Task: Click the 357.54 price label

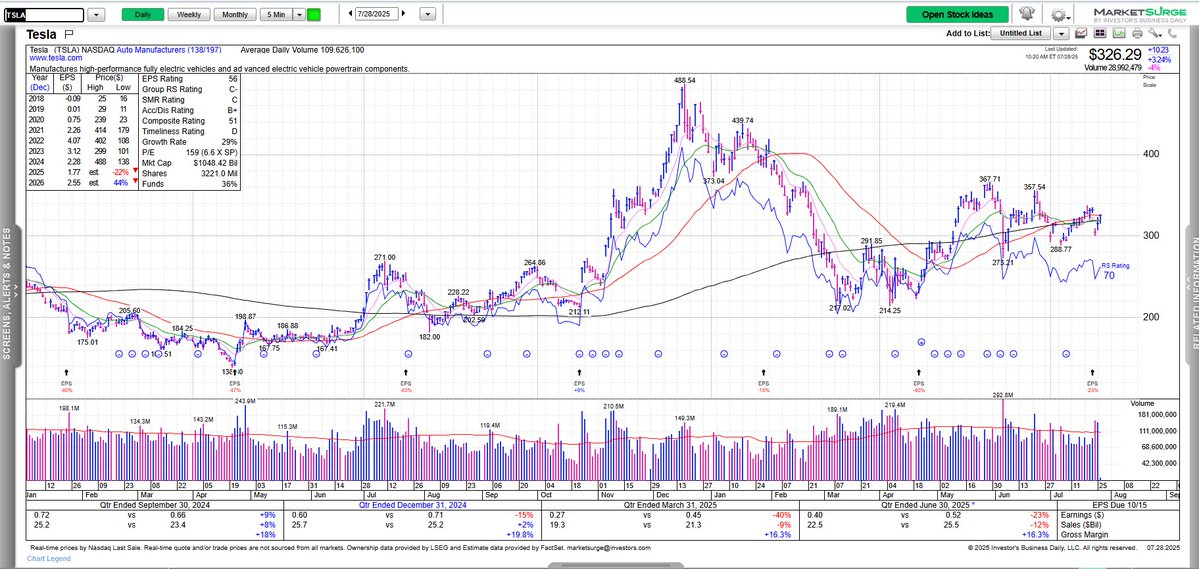Action: tap(1035, 187)
